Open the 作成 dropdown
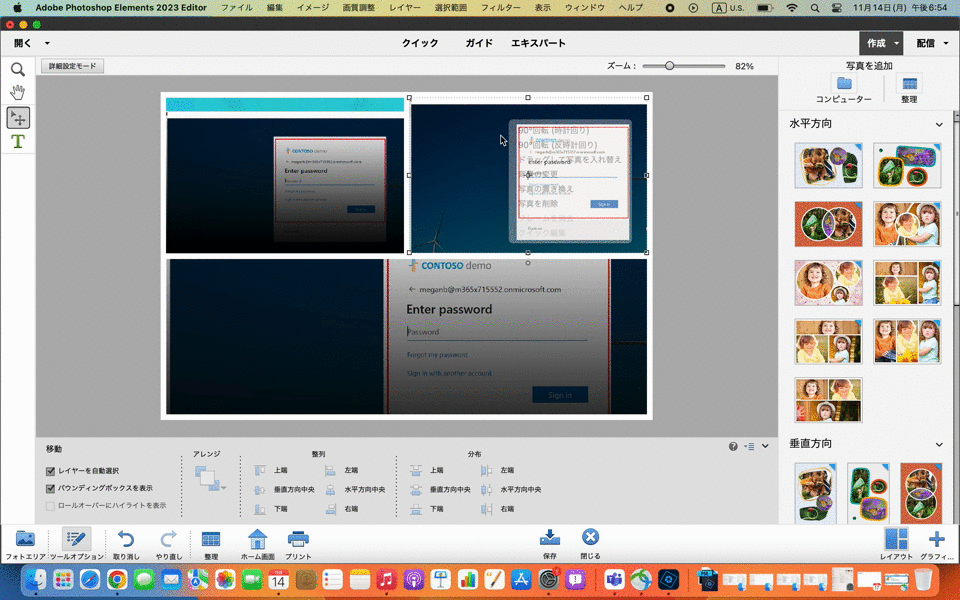Screen dimensions: 960x600 [x=881, y=43]
